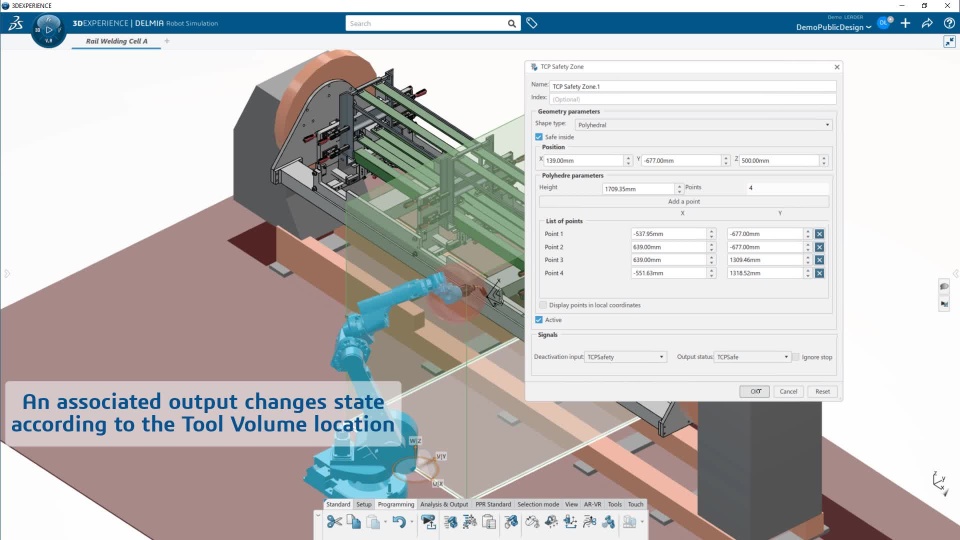Click the tag icon next to search
Viewport: 960px width, 540px height.
(x=531, y=23)
